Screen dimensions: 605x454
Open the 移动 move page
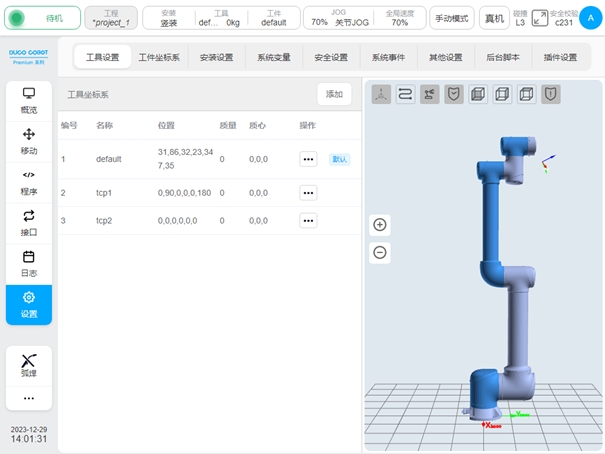coord(28,141)
